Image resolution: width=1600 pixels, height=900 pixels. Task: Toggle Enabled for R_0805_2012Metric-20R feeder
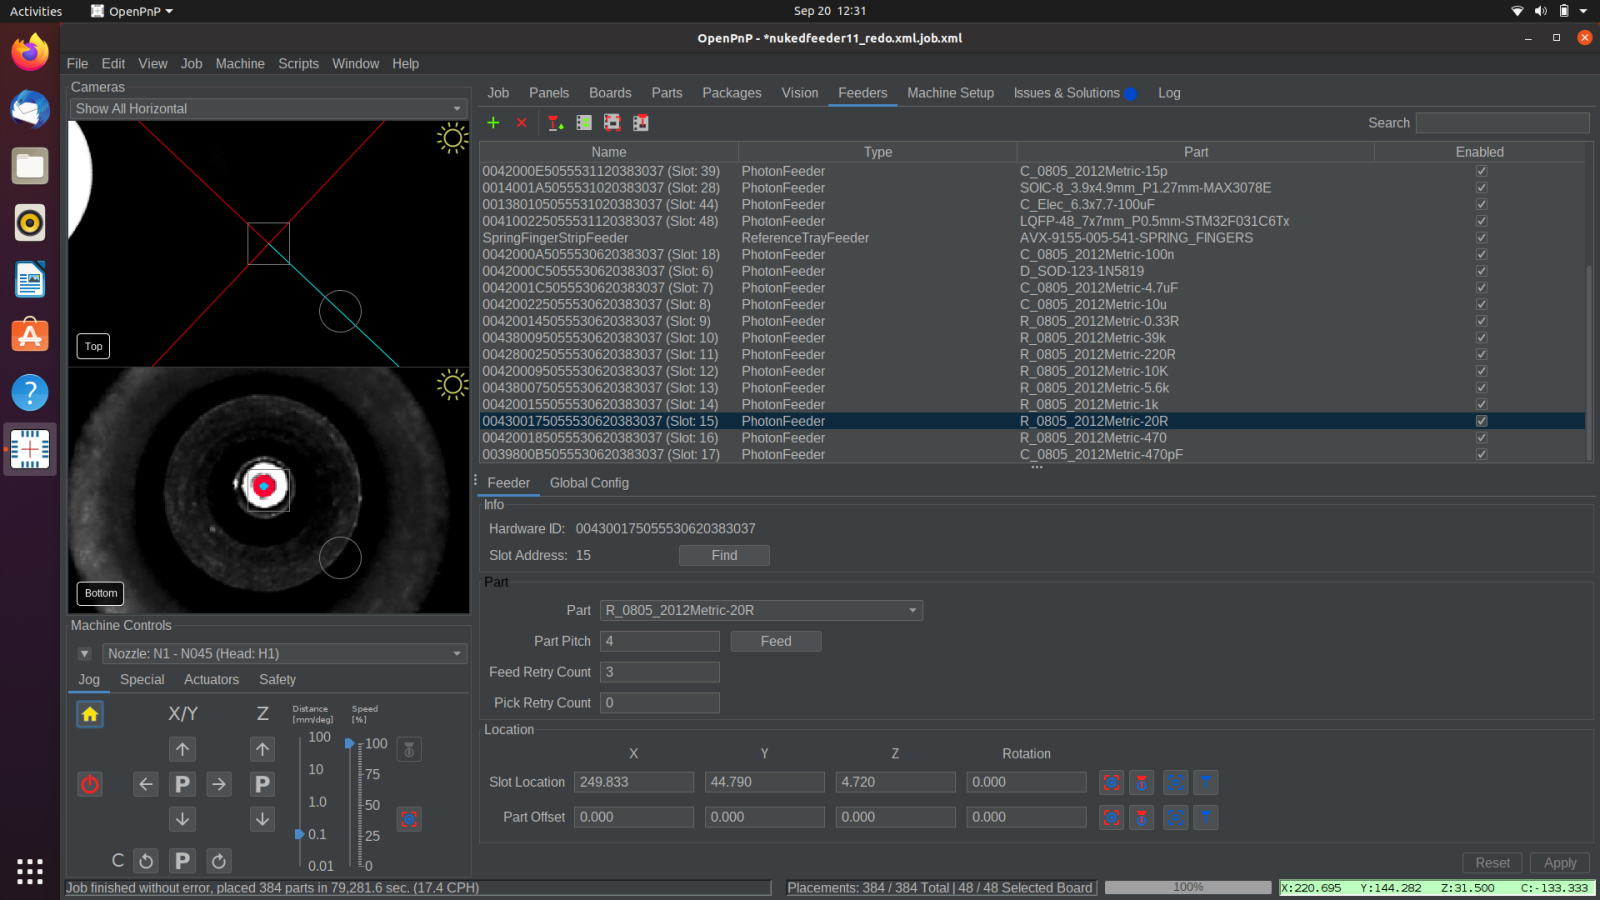tap(1481, 421)
